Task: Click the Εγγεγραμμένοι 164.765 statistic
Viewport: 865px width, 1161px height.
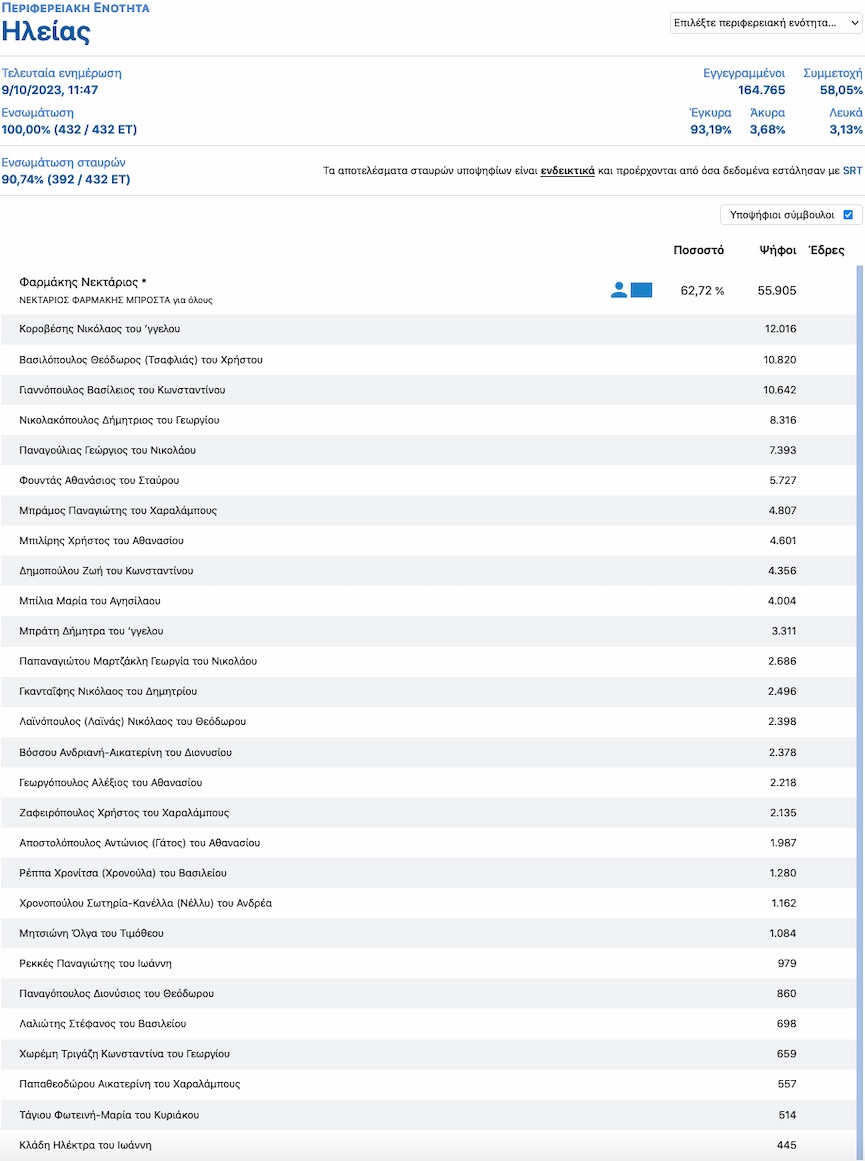Action: (x=744, y=81)
